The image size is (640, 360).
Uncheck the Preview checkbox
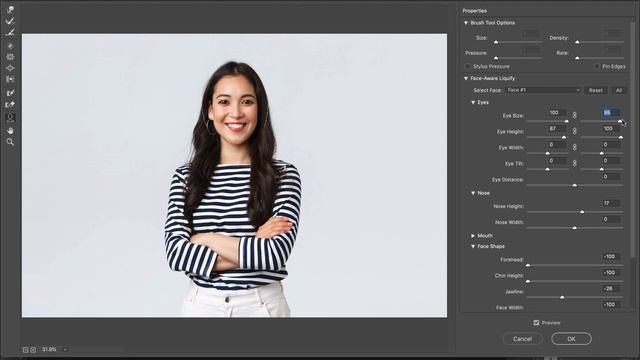click(536, 322)
